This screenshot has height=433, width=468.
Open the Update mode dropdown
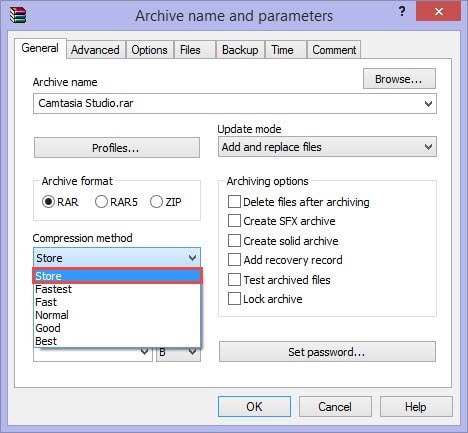[x=327, y=147]
